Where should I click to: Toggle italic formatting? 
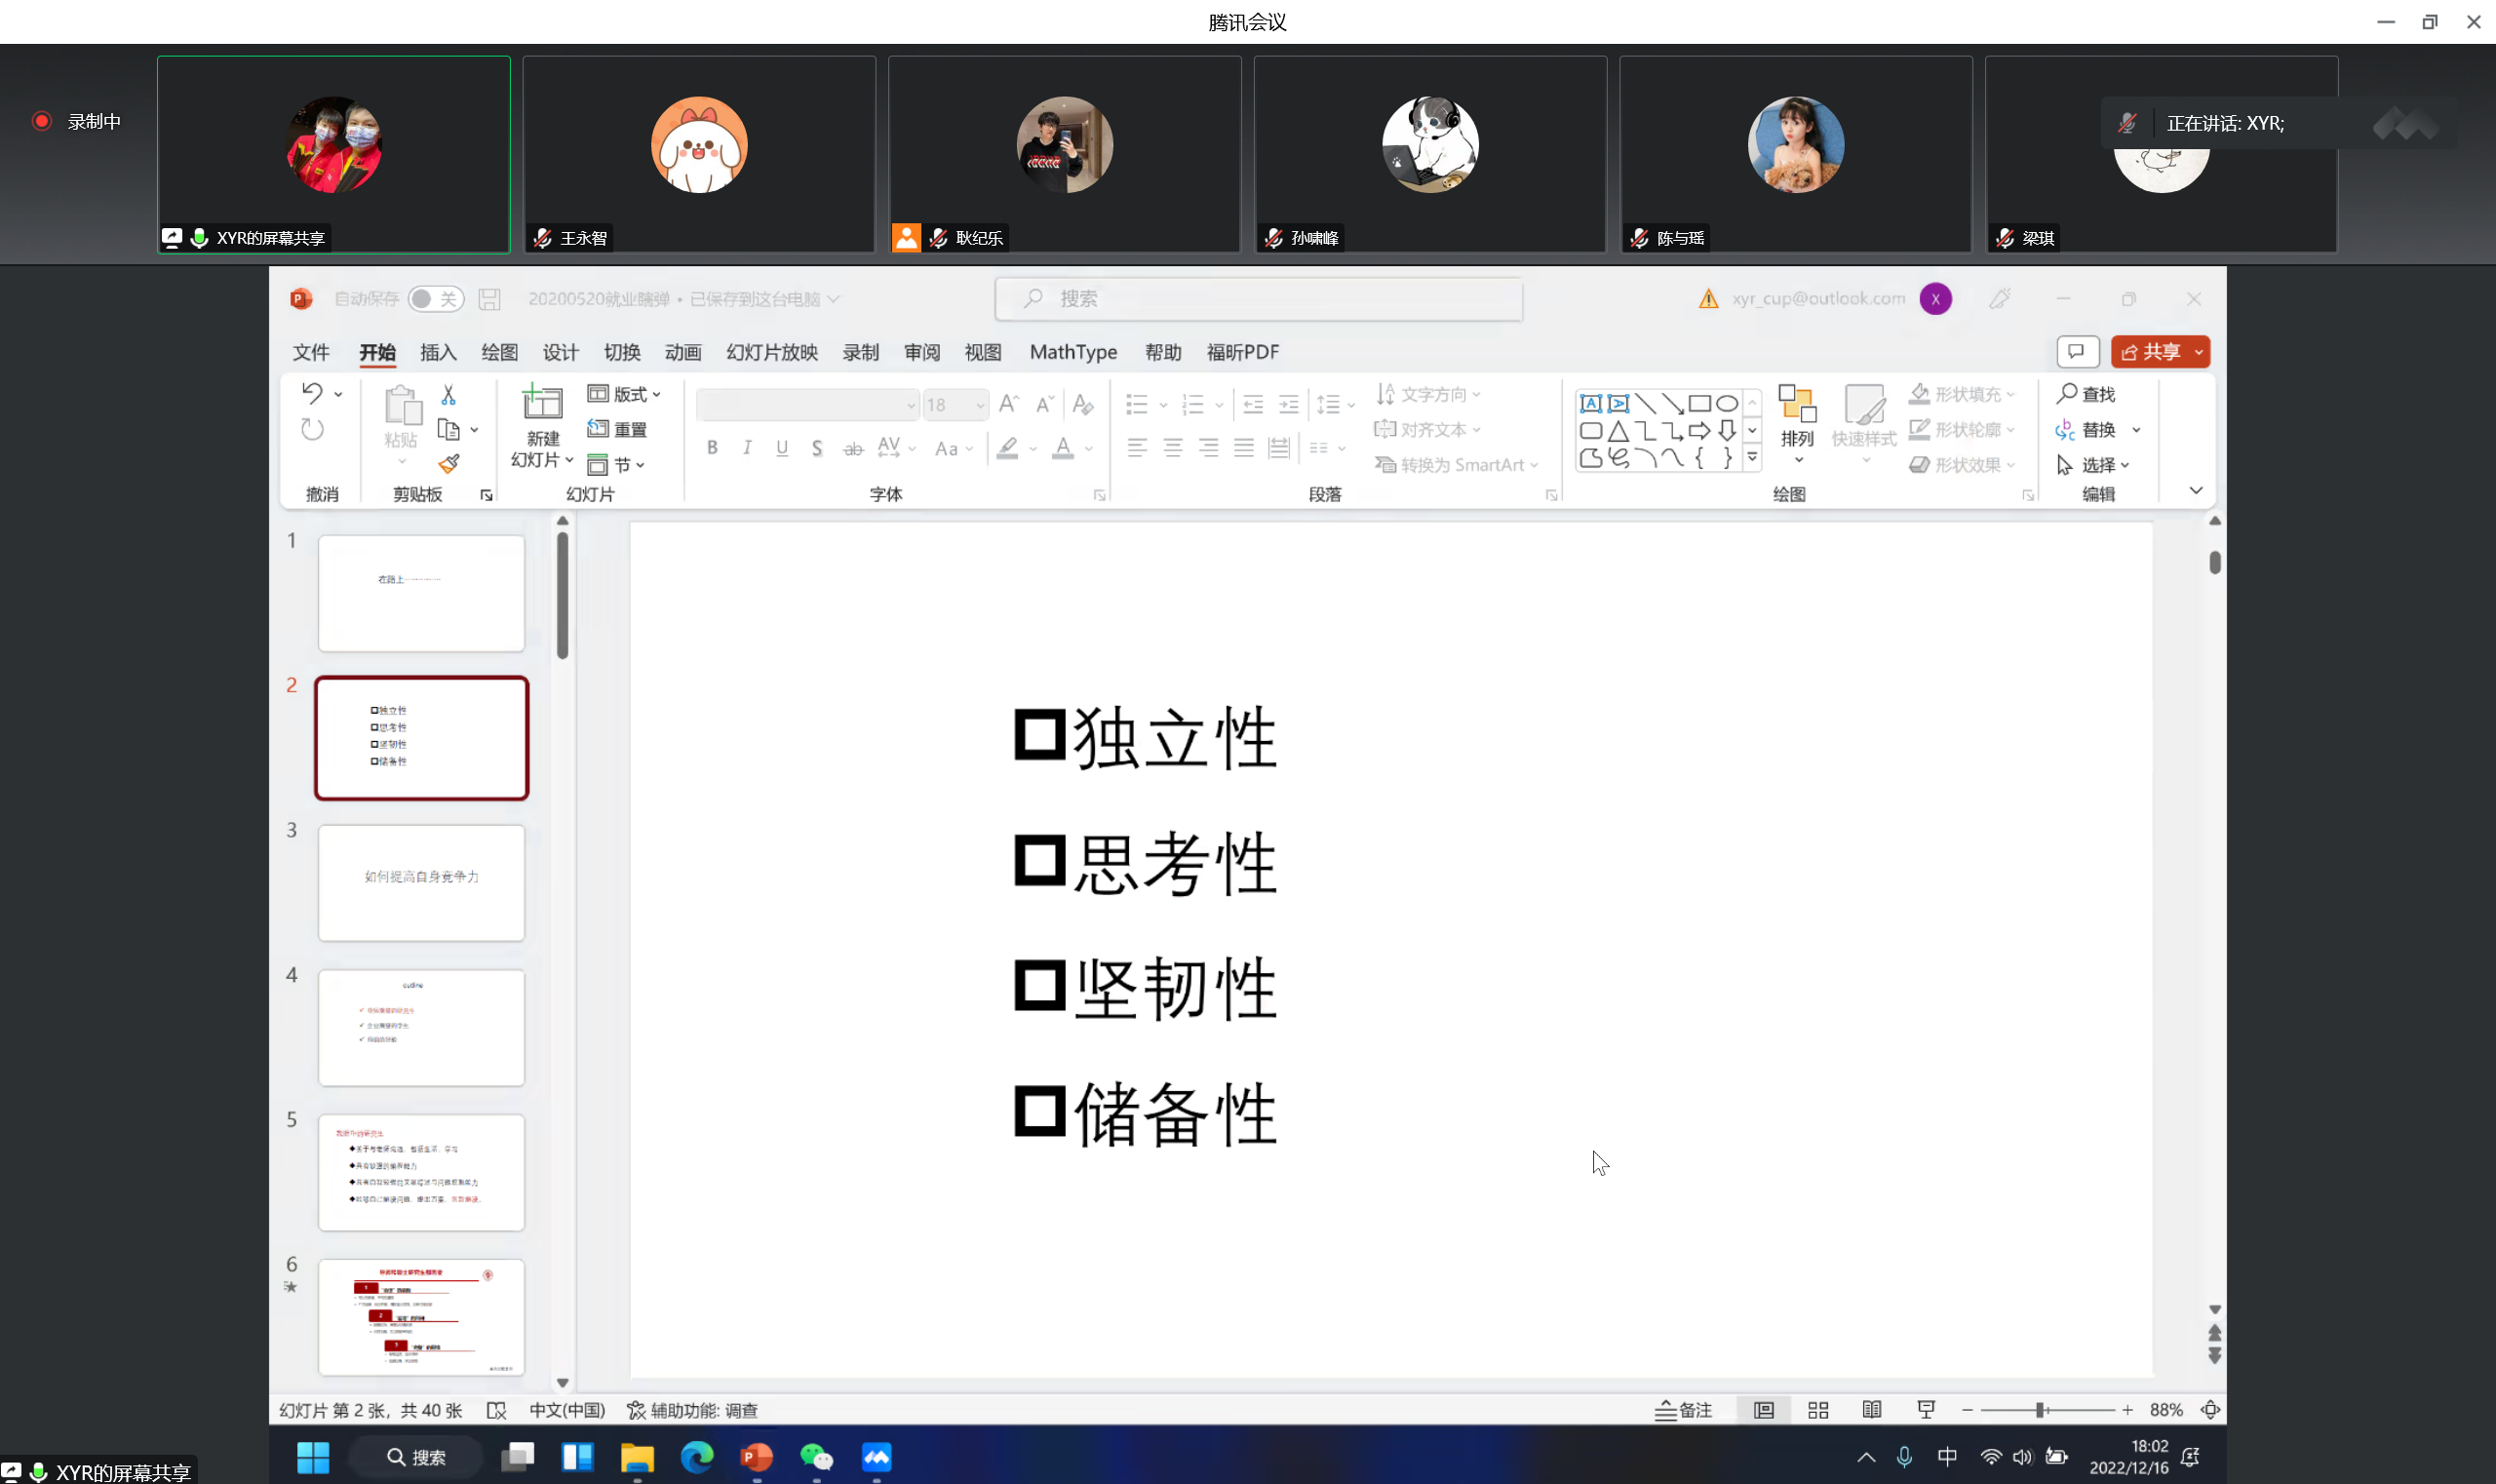pyautogui.click(x=746, y=448)
